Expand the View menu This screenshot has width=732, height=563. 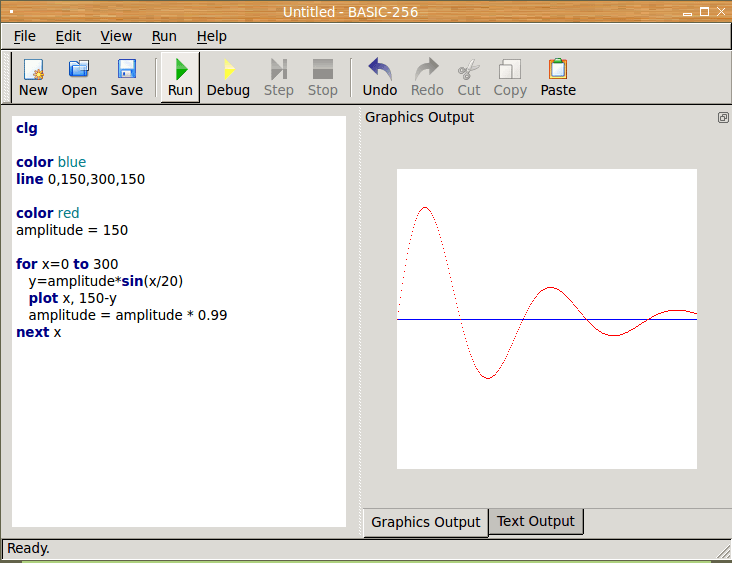pyautogui.click(x=116, y=36)
